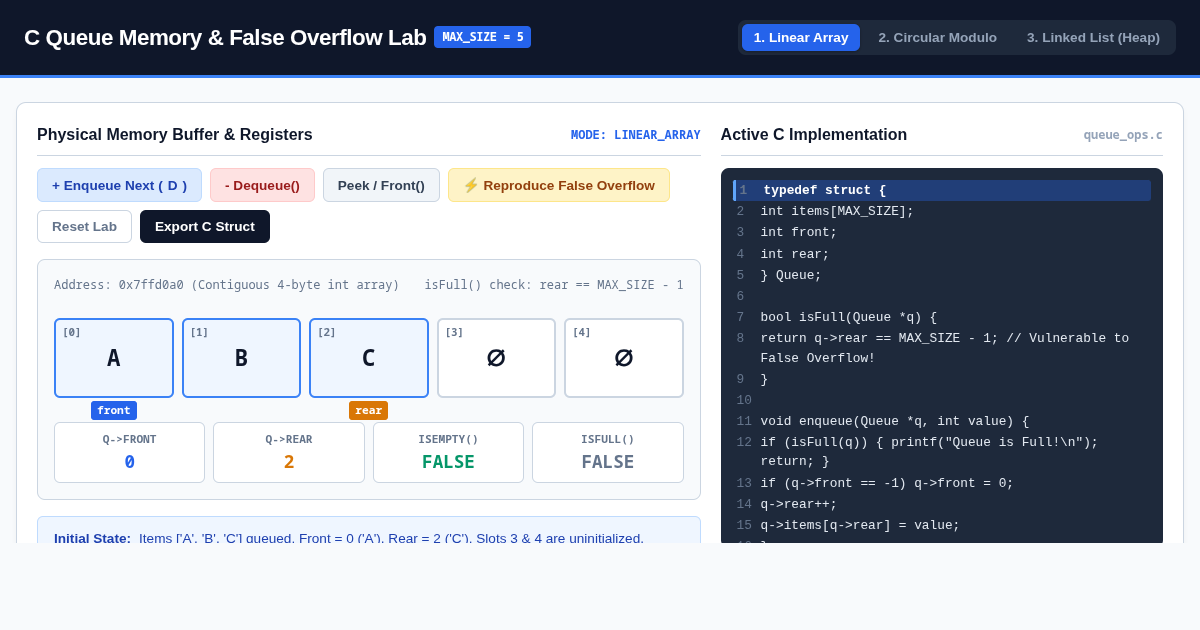
Task: Click code line int items[MAX_SIZE];
Action: [942, 211]
